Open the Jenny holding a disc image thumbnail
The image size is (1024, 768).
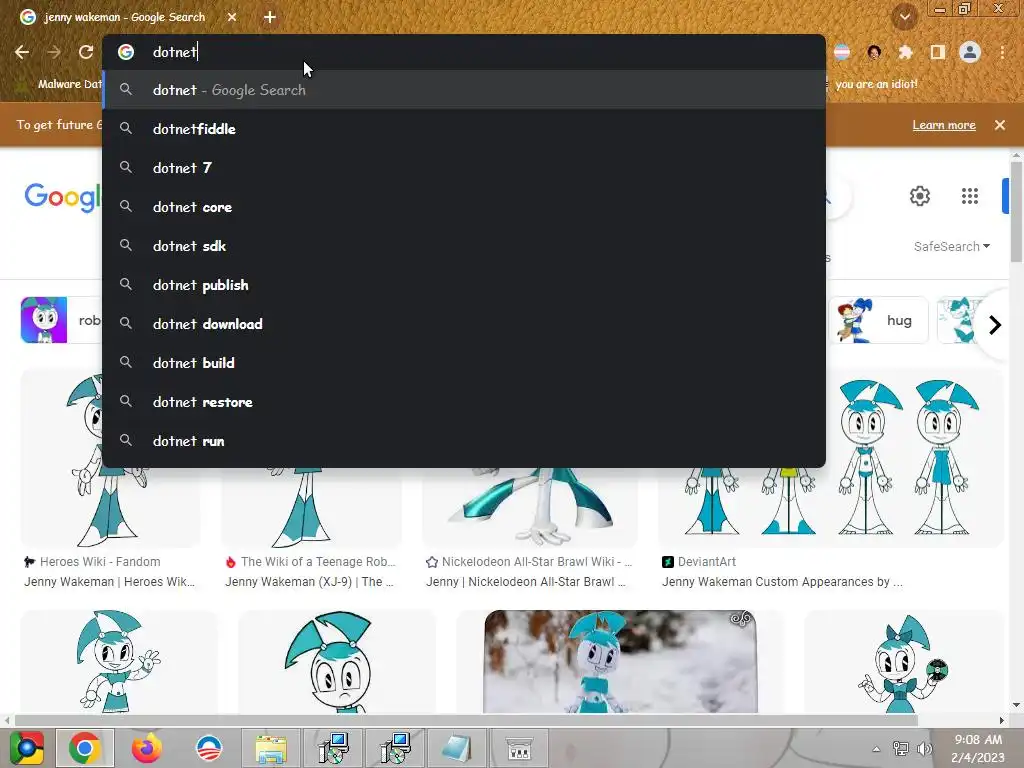pos(904,661)
